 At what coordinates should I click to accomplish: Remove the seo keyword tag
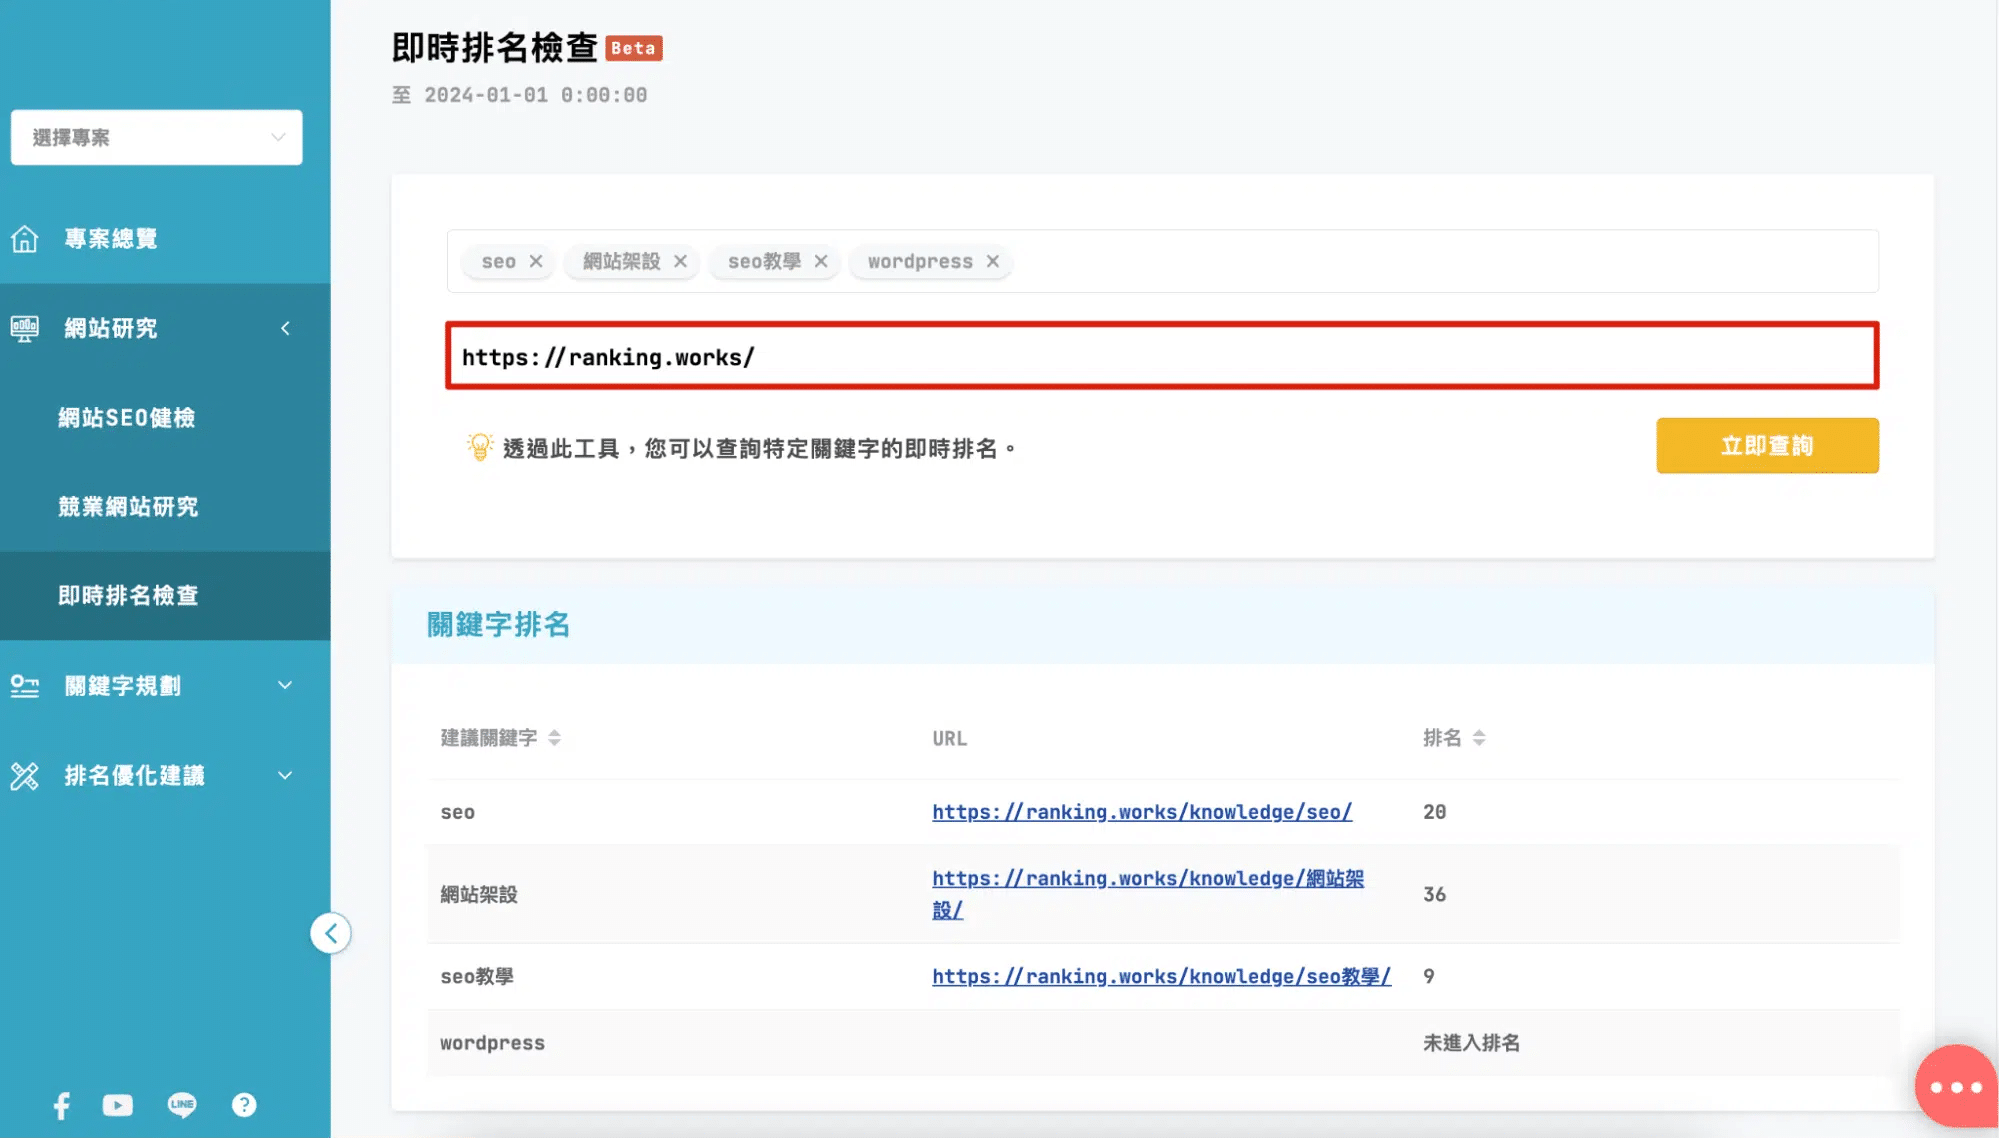tap(536, 261)
